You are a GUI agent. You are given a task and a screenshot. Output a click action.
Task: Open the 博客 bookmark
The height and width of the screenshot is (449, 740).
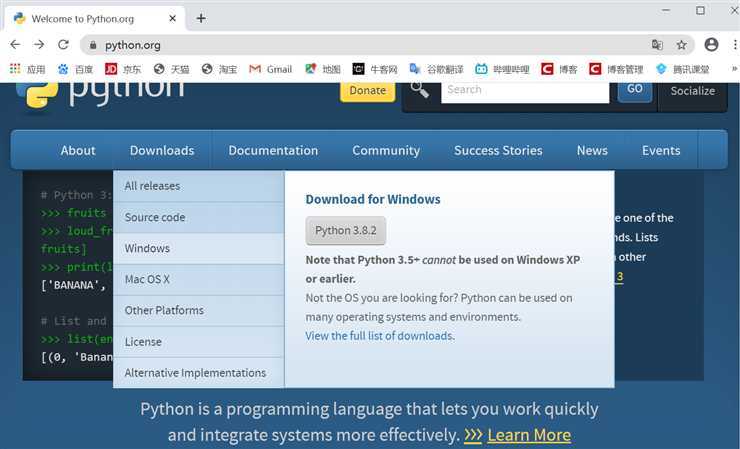coord(559,69)
